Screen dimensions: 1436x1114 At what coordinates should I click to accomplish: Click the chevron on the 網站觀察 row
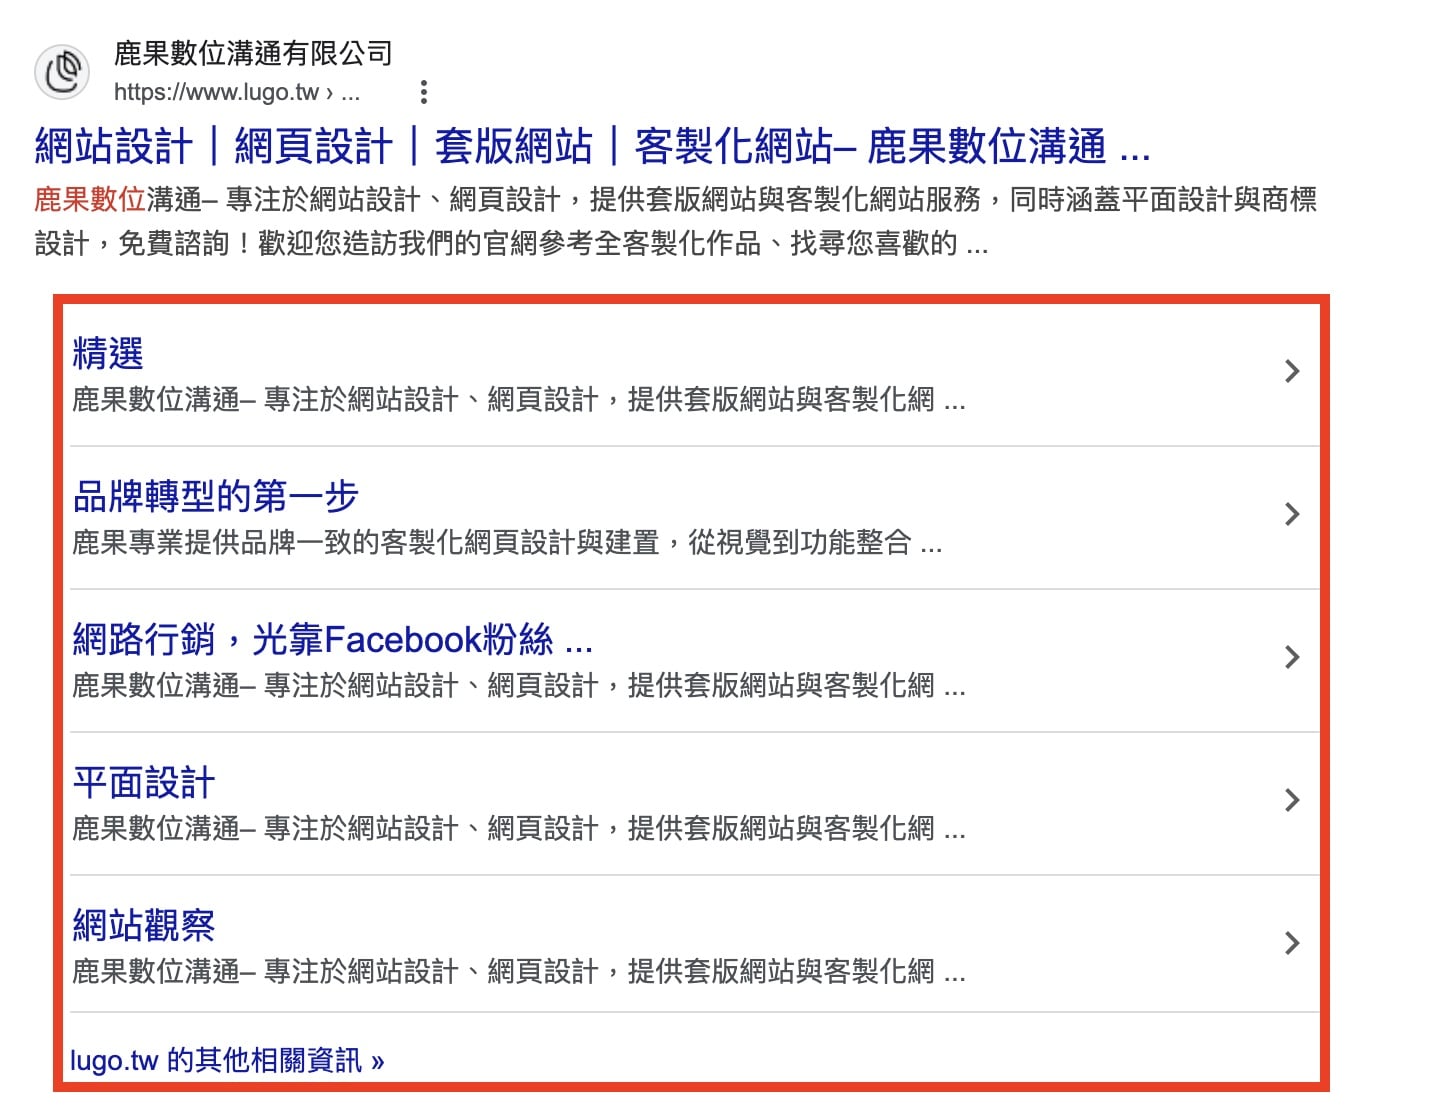tap(1291, 943)
